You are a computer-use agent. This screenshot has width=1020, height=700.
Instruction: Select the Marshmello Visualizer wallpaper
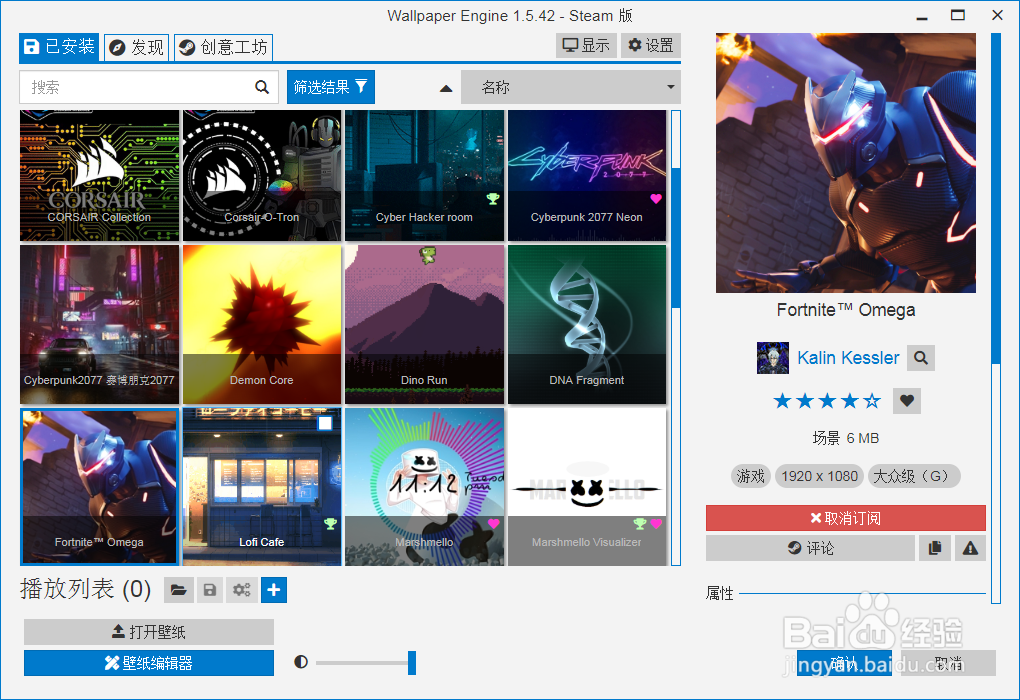(x=587, y=487)
